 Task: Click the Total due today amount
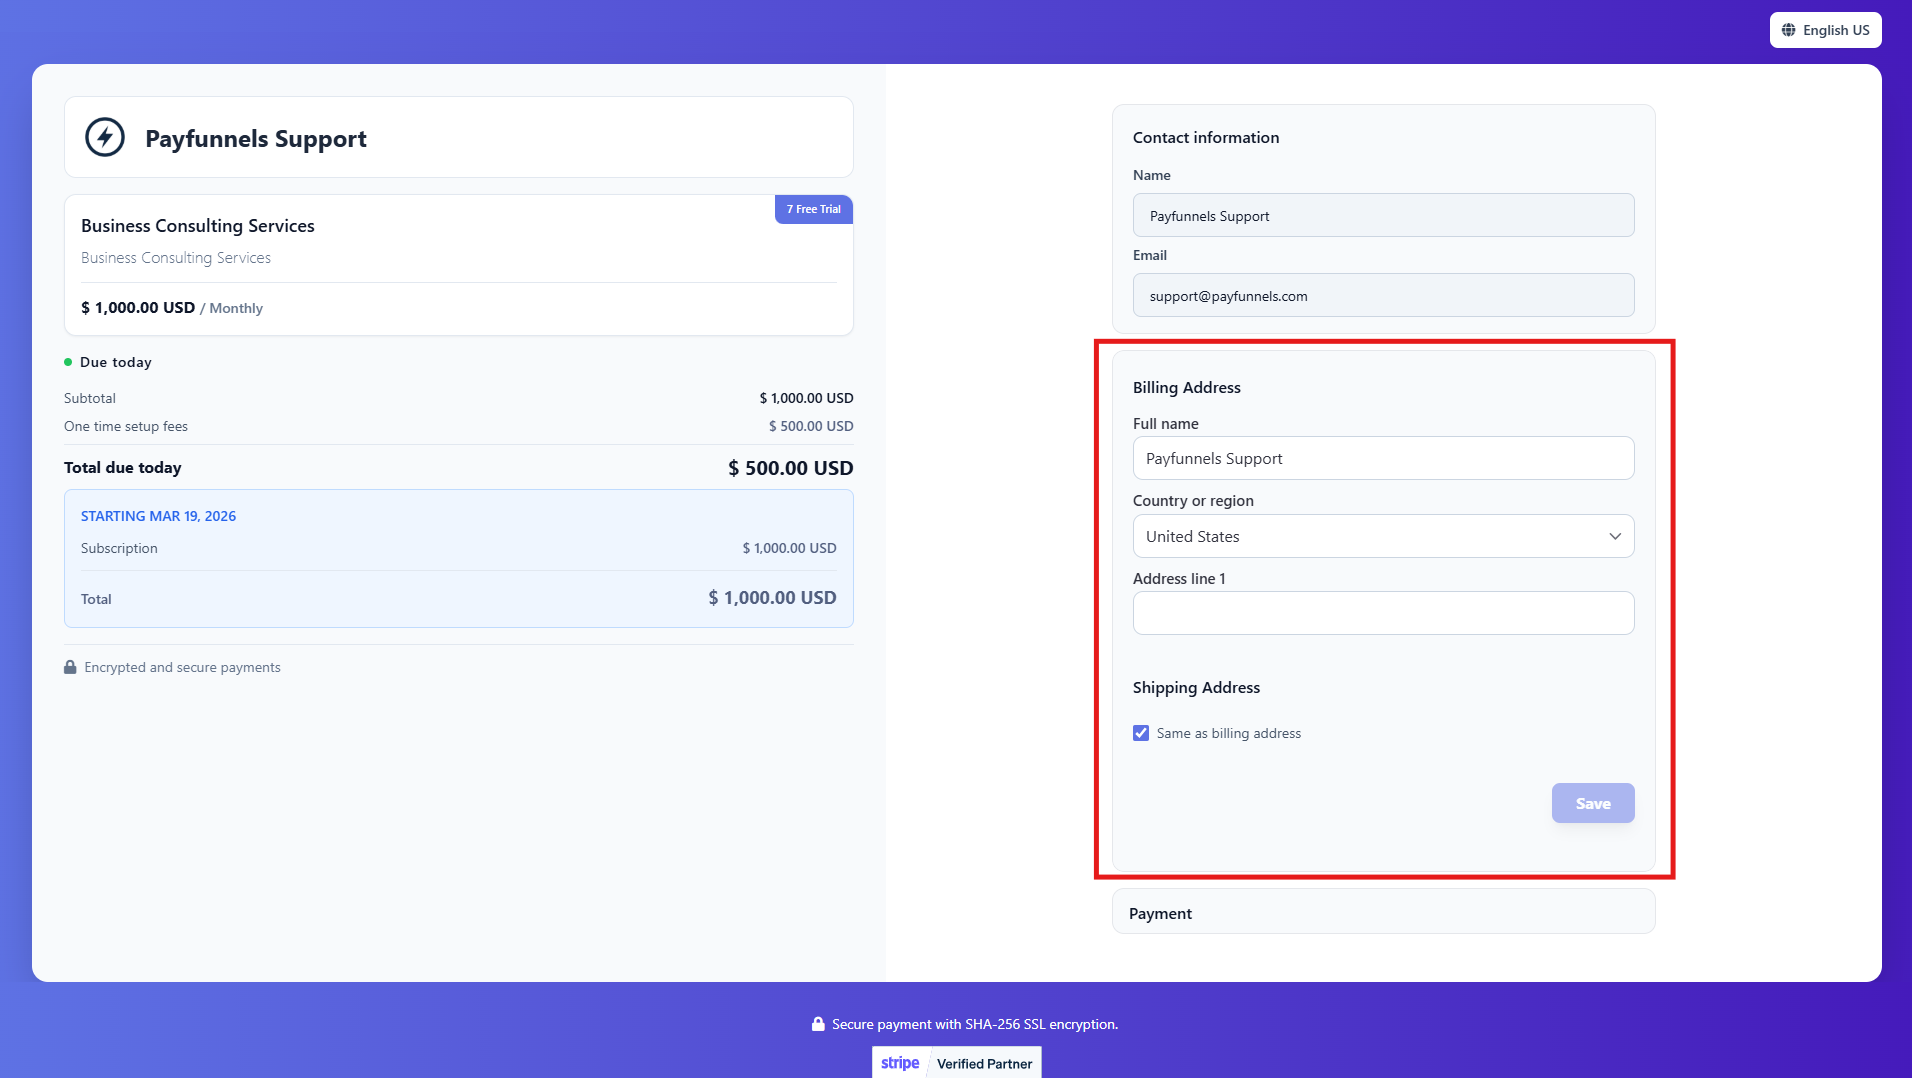click(791, 468)
